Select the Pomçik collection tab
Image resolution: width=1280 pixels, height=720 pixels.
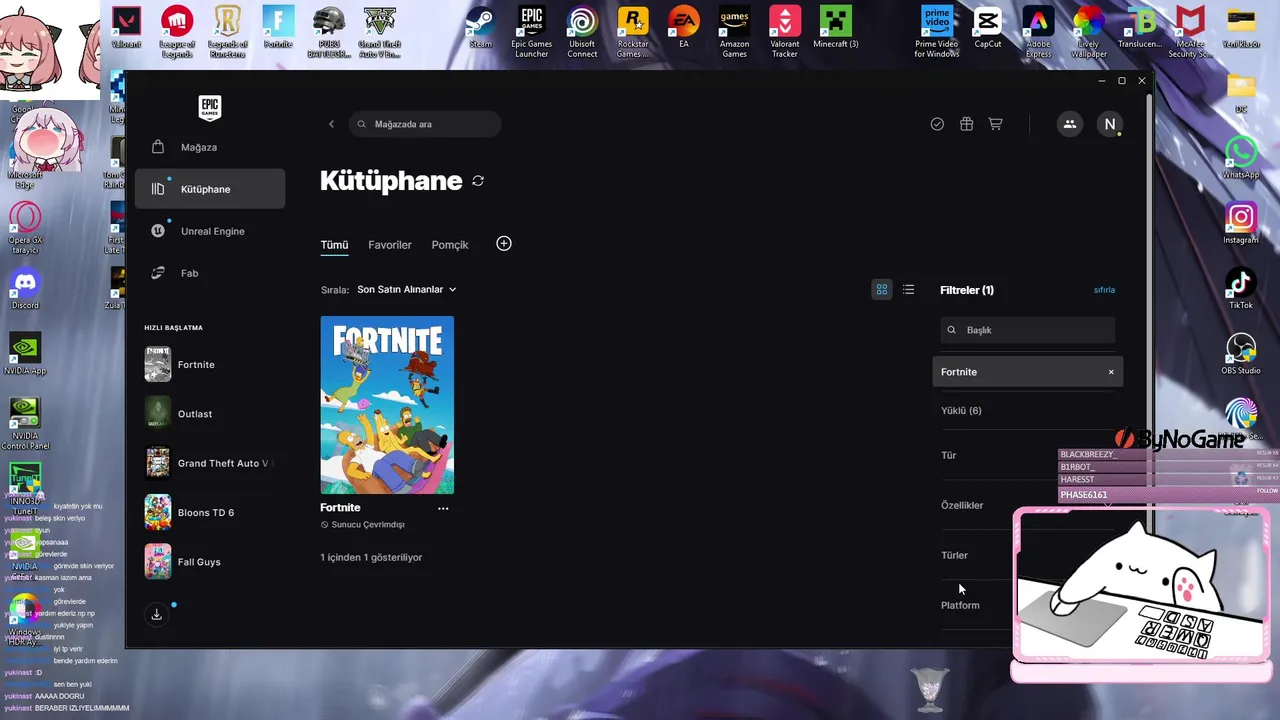(x=450, y=245)
